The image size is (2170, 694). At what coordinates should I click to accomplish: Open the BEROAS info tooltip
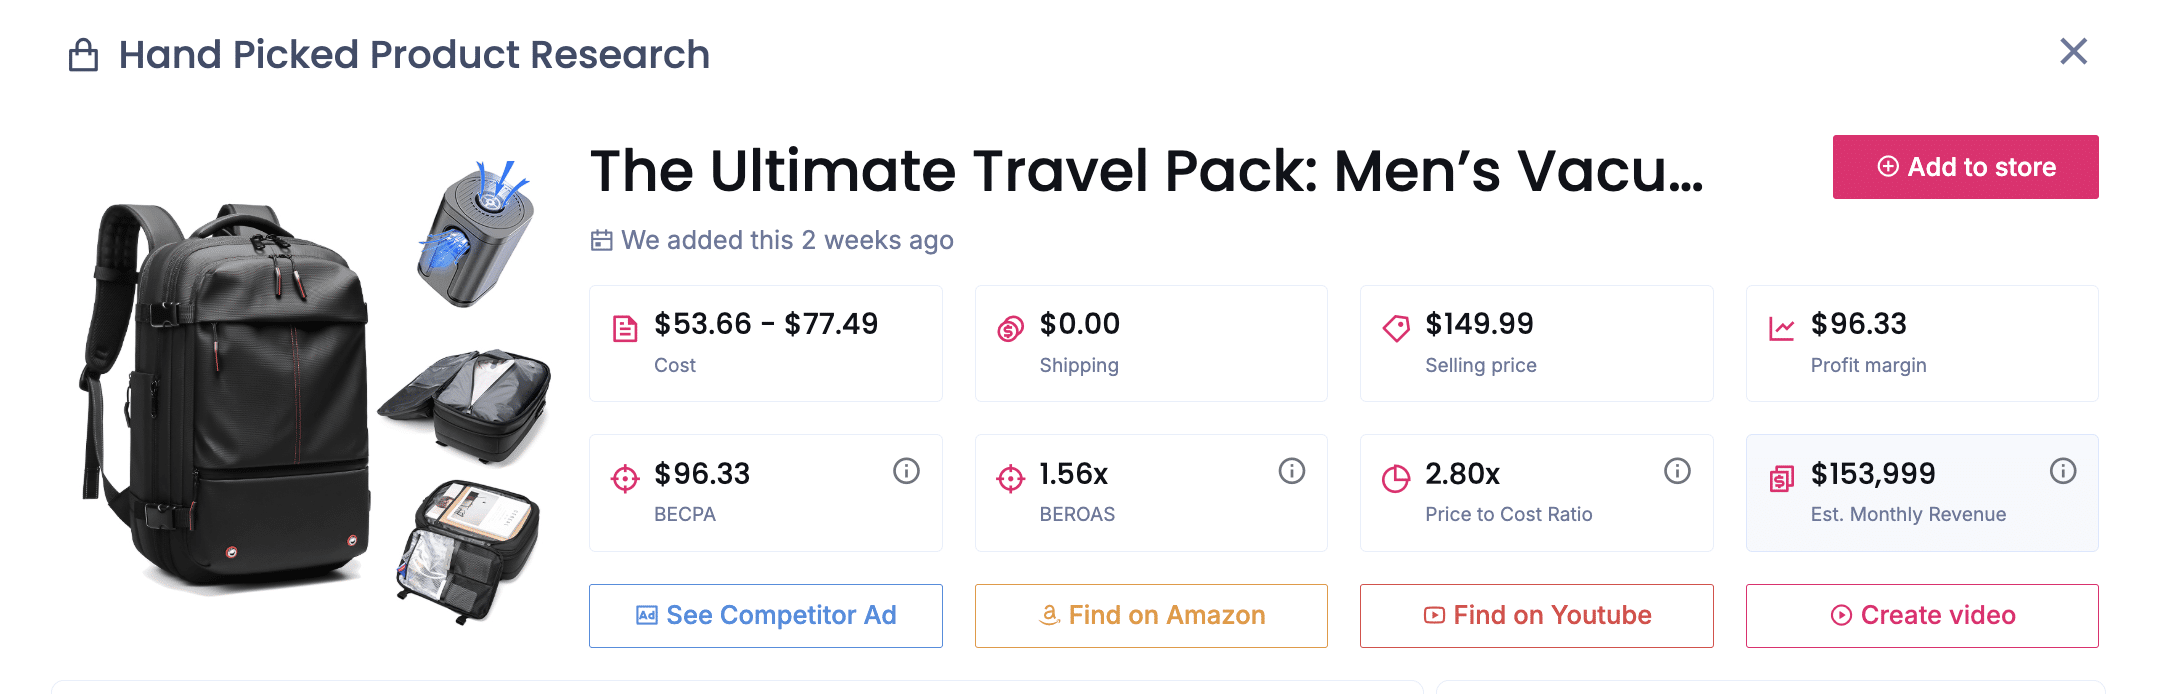tap(1290, 471)
